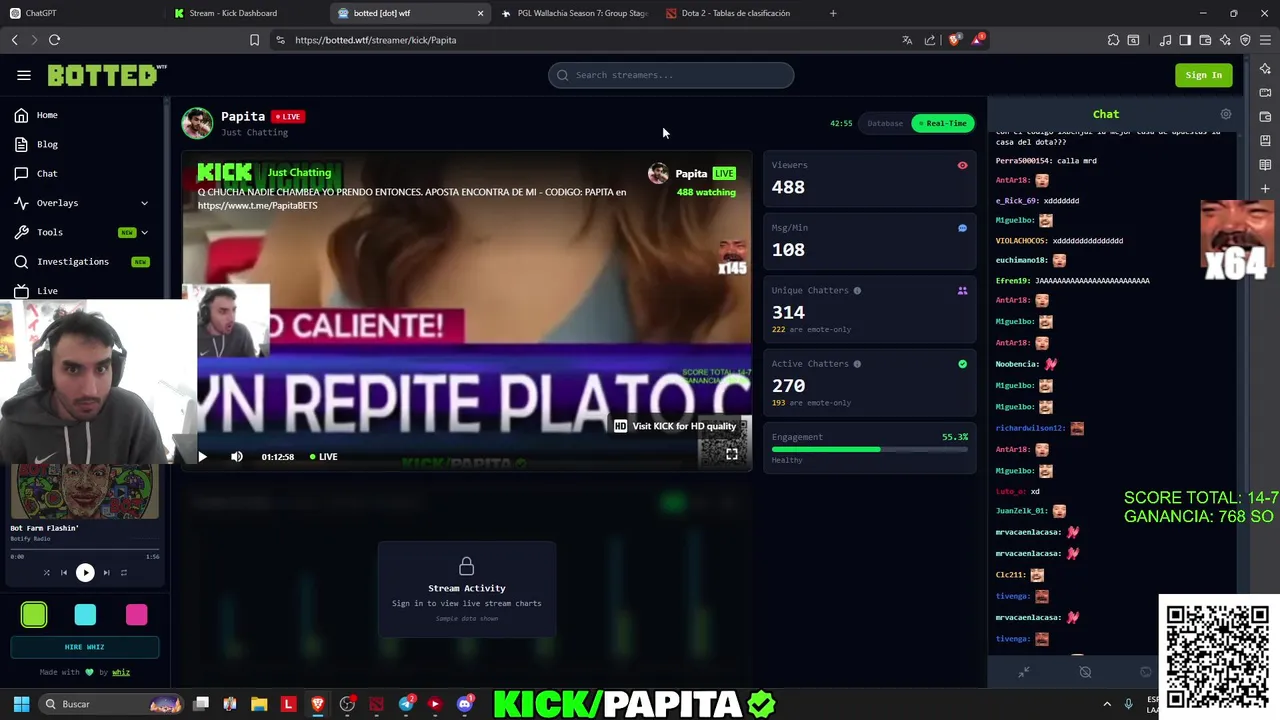Click the radio track progress bar
Image resolution: width=1280 pixels, height=720 pixels.
click(85, 548)
